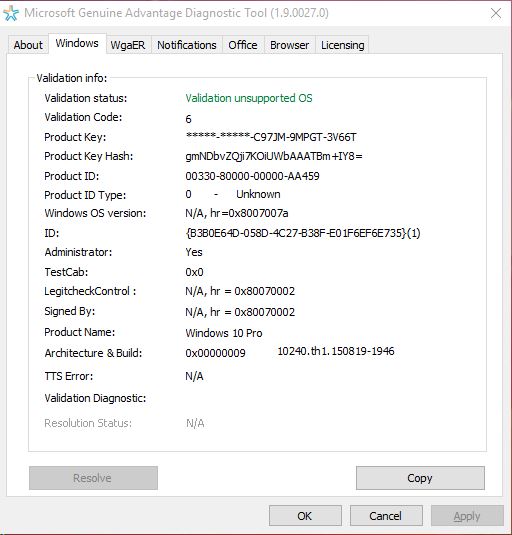The image size is (512, 535).
Task: Click the Resolution Status N/A value
Action: (195, 423)
